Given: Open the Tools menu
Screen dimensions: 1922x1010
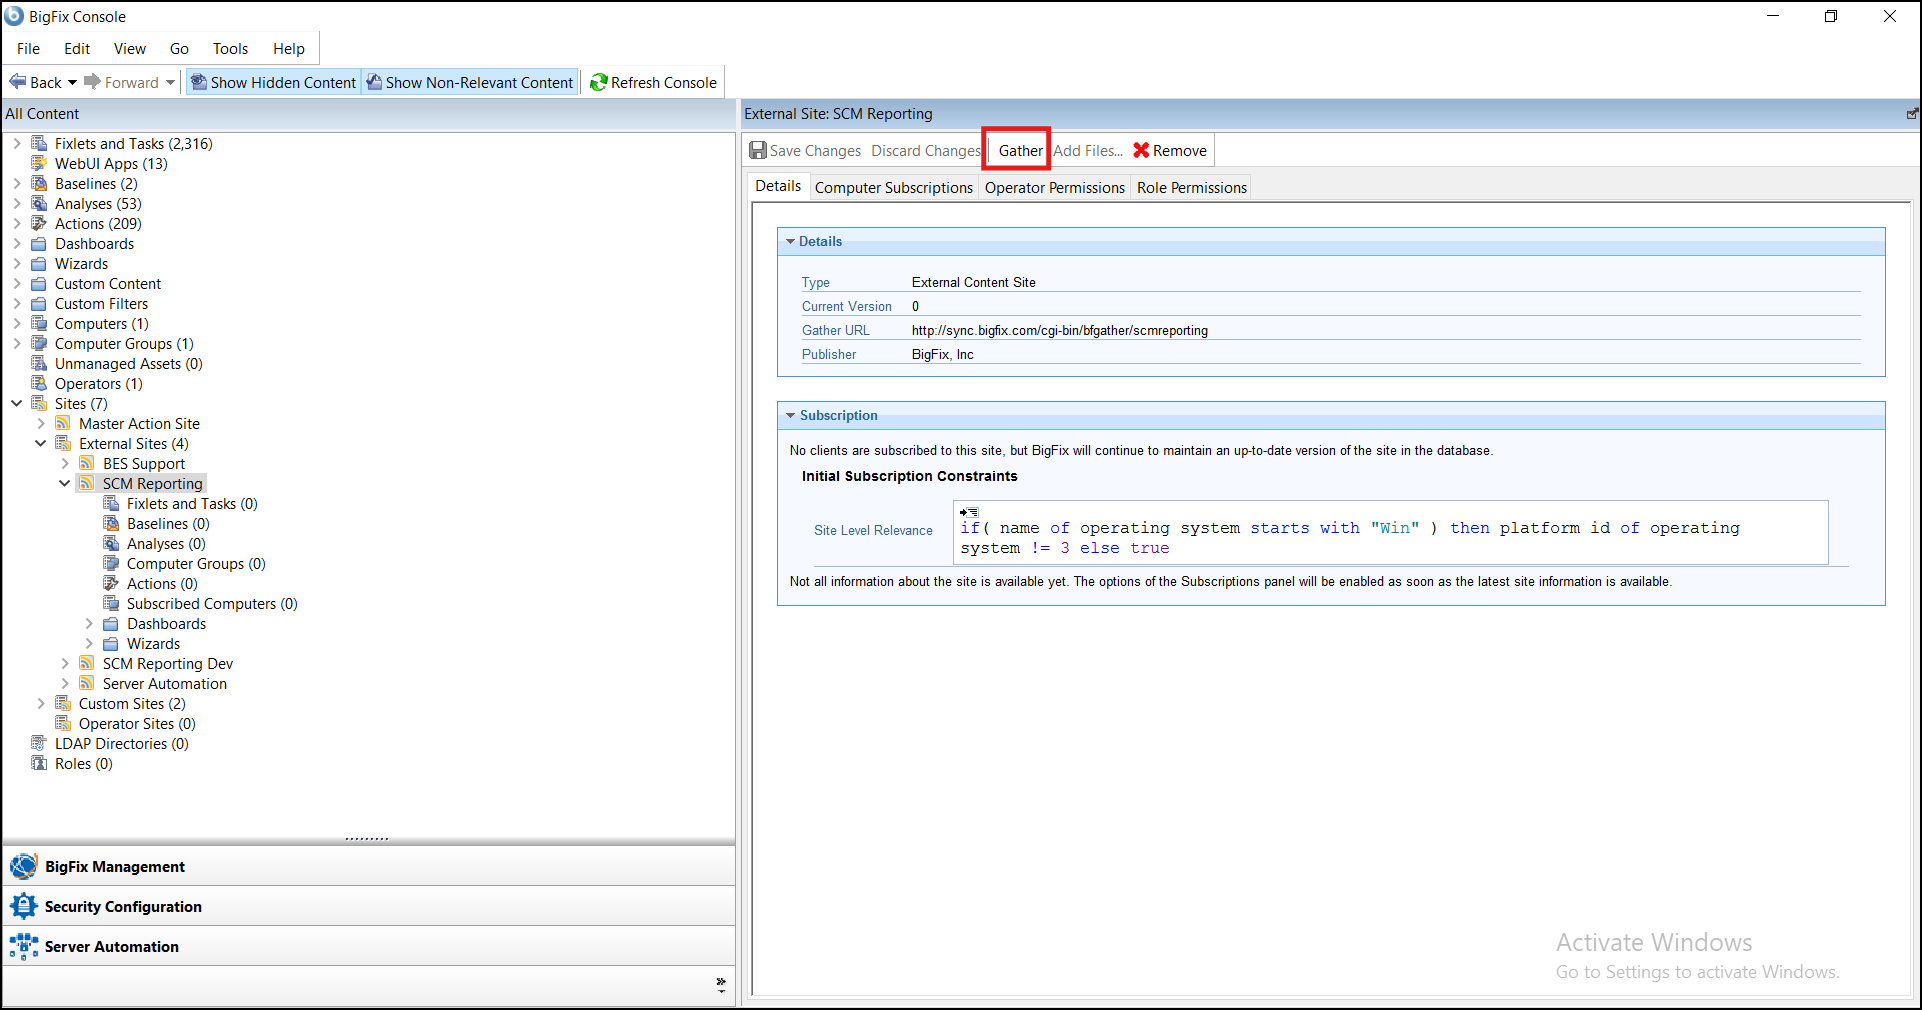Looking at the screenshot, I should click(x=230, y=49).
